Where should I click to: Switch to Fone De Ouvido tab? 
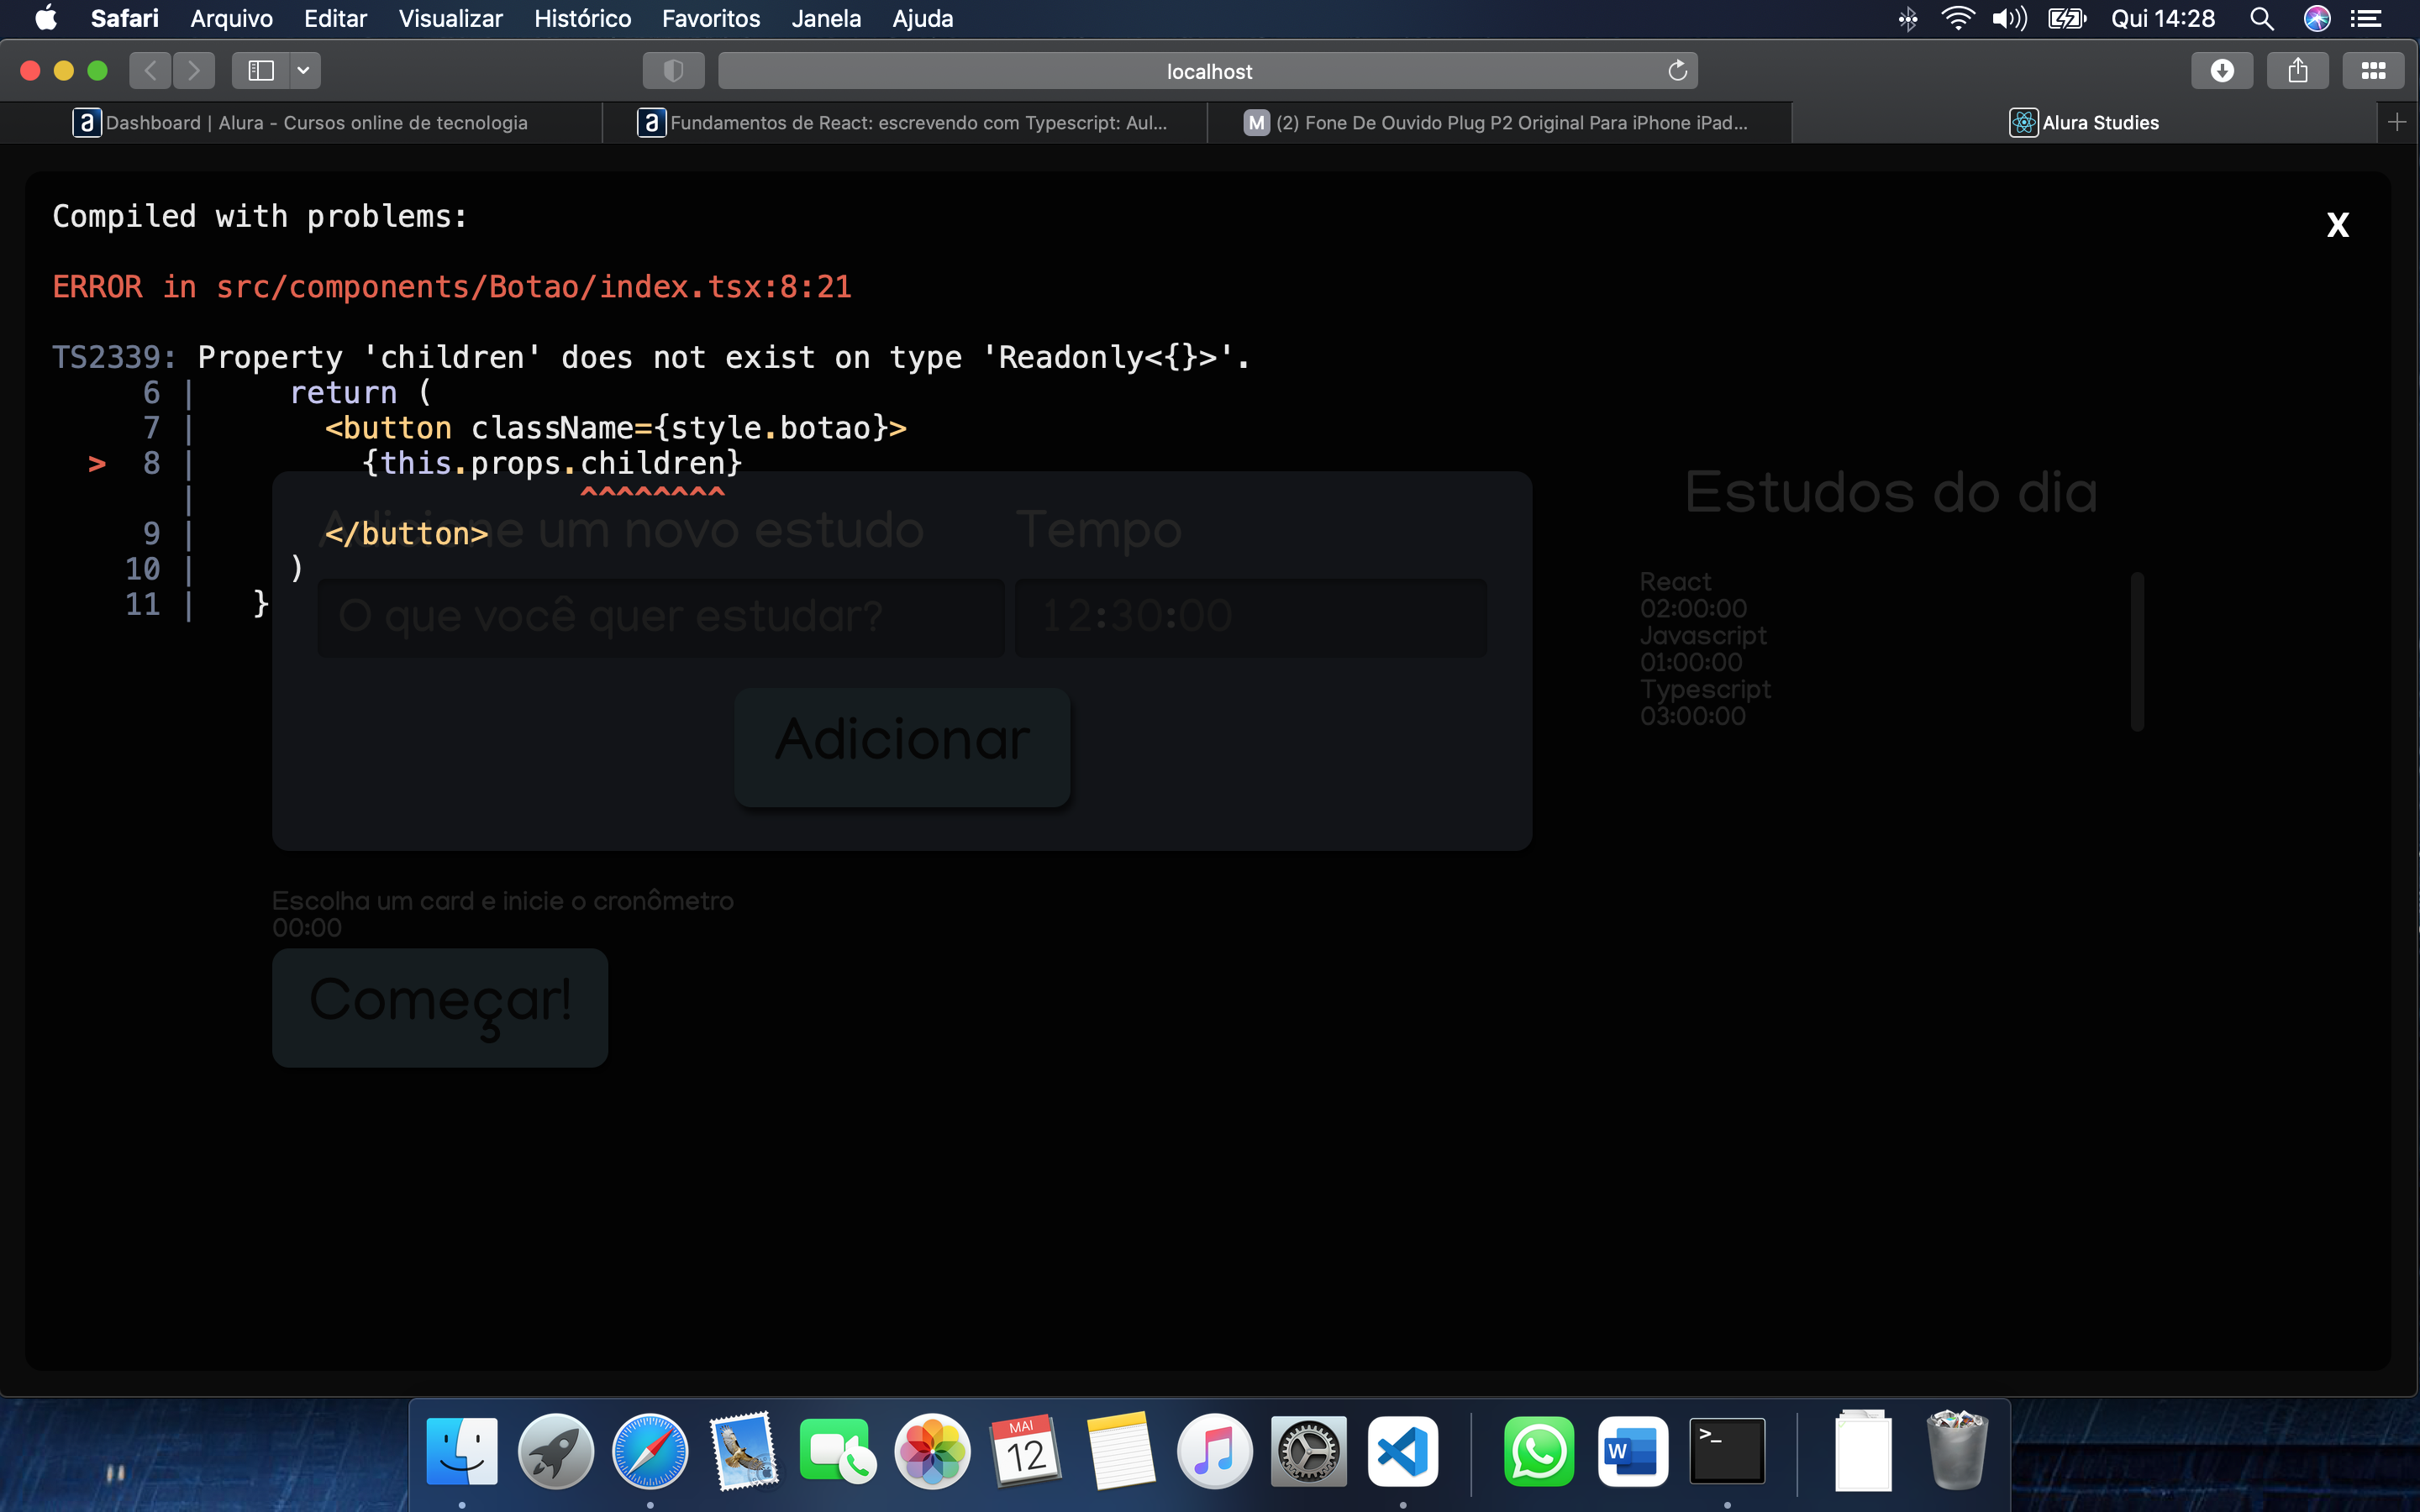click(1499, 122)
